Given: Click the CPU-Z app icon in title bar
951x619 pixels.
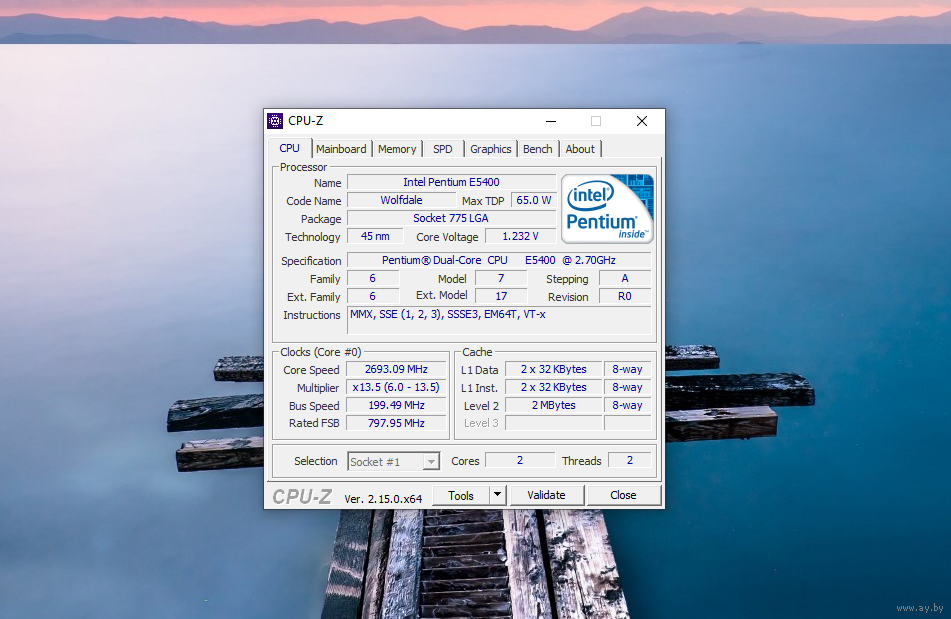Looking at the screenshot, I should click(275, 121).
